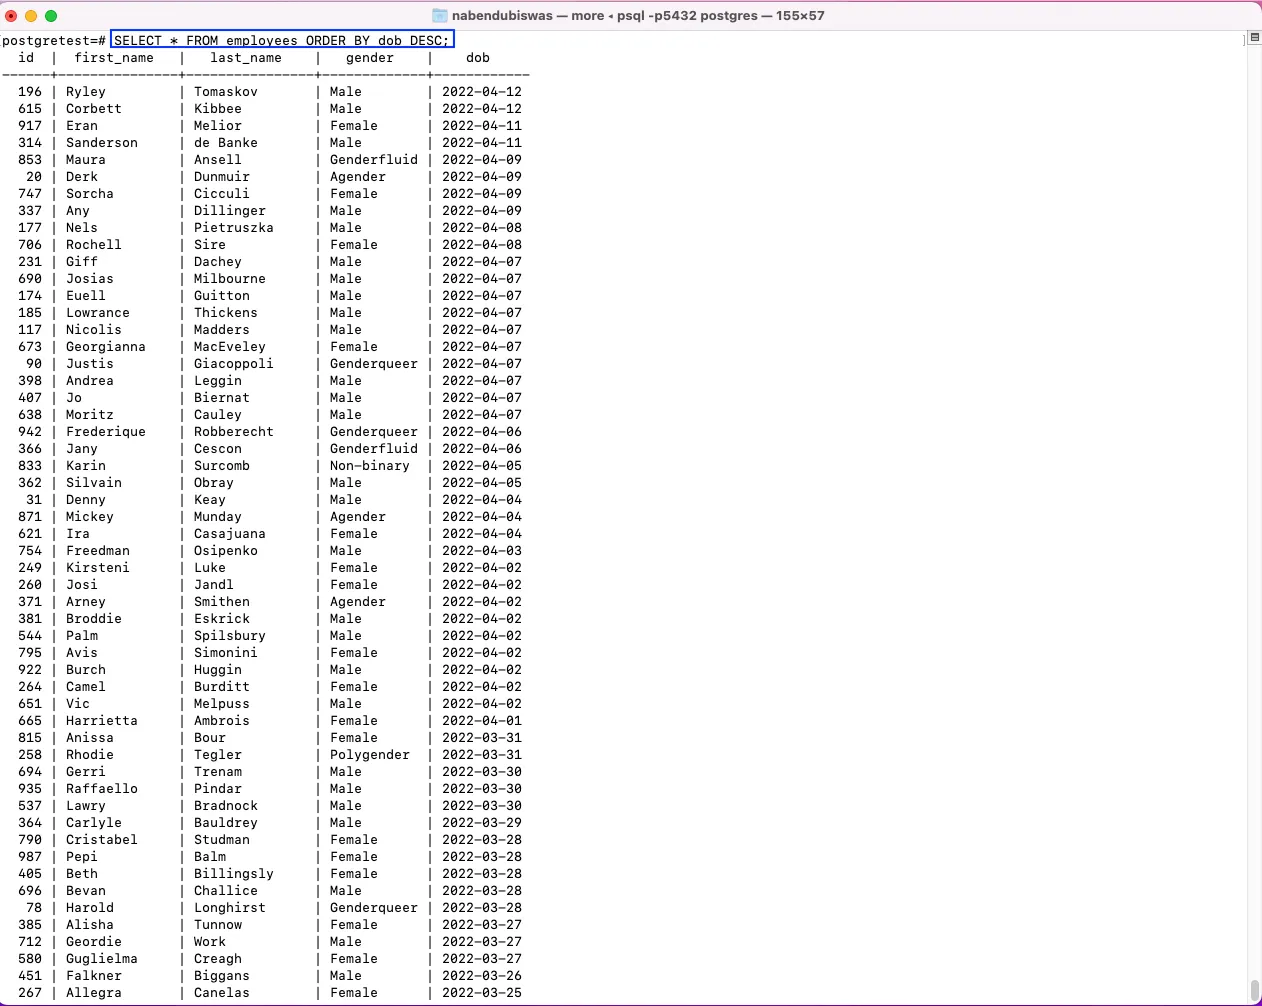Click first name 'Sorcha'
Image resolution: width=1262 pixels, height=1006 pixels.
(90, 194)
